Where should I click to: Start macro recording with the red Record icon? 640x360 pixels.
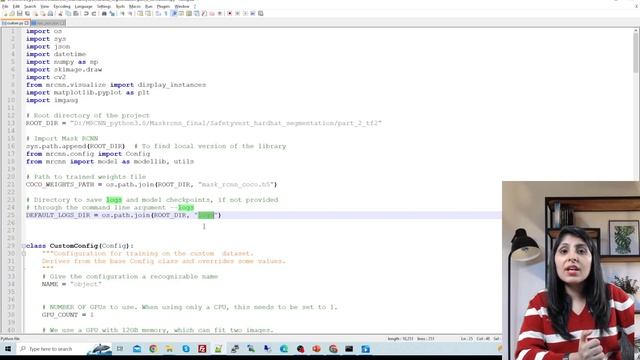coord(229,13)
